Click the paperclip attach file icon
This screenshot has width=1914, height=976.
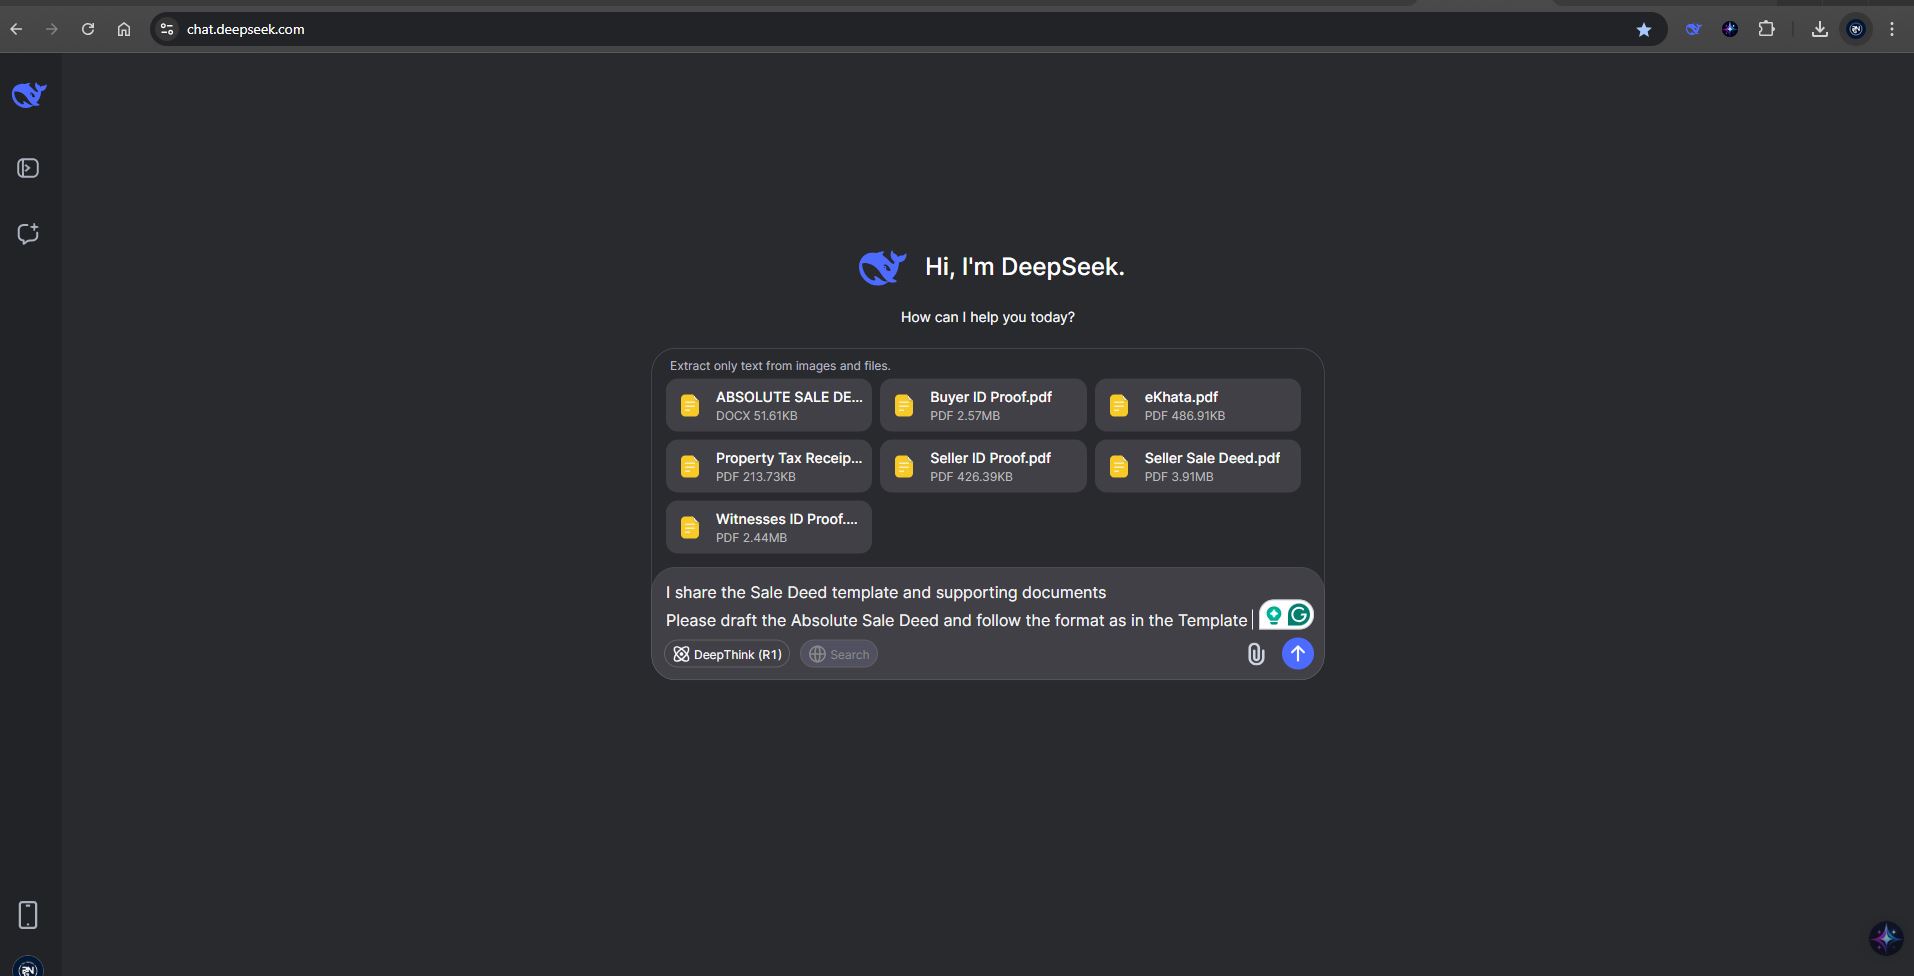click(x=1256, y=654)
